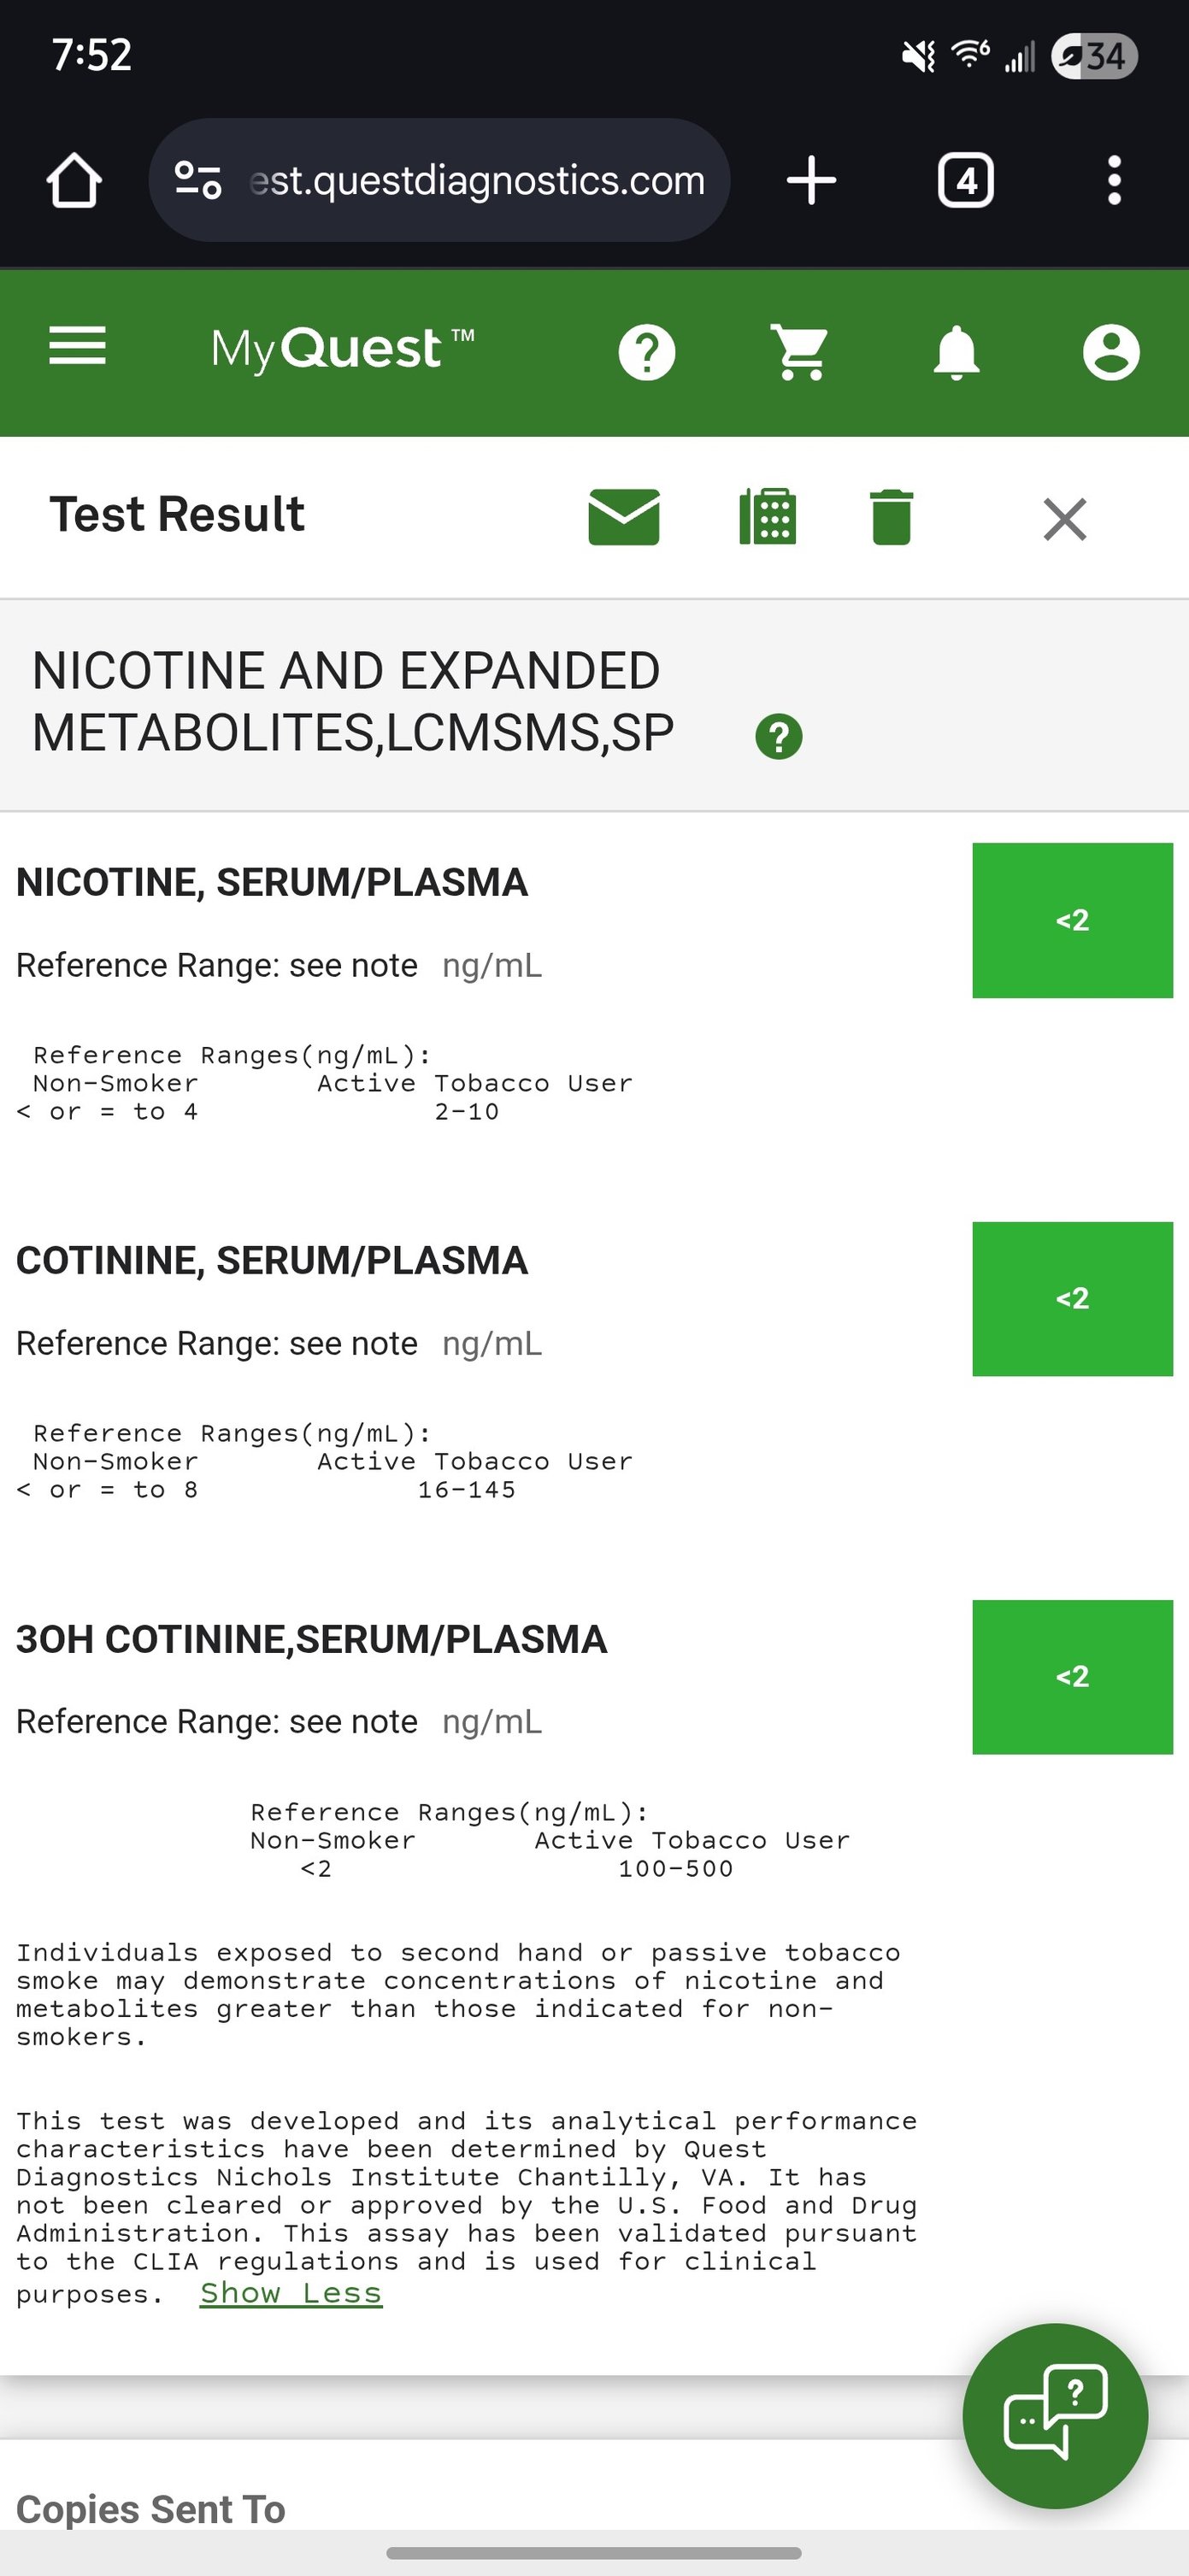The width and height of the screenshot is (1189, 2576).
Task: View notifications bell
Action: 956,352
